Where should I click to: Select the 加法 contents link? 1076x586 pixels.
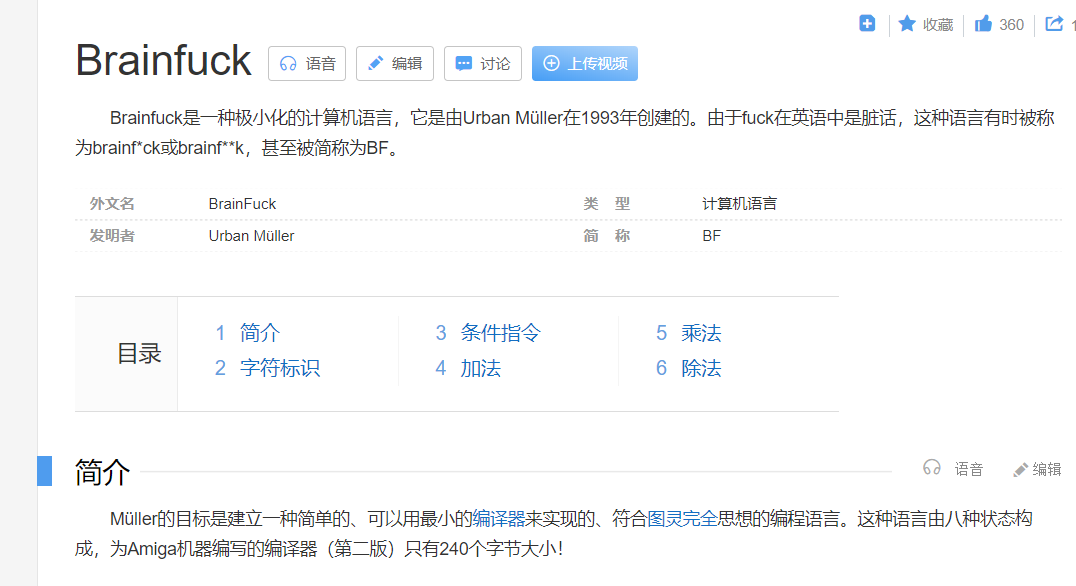481,368
